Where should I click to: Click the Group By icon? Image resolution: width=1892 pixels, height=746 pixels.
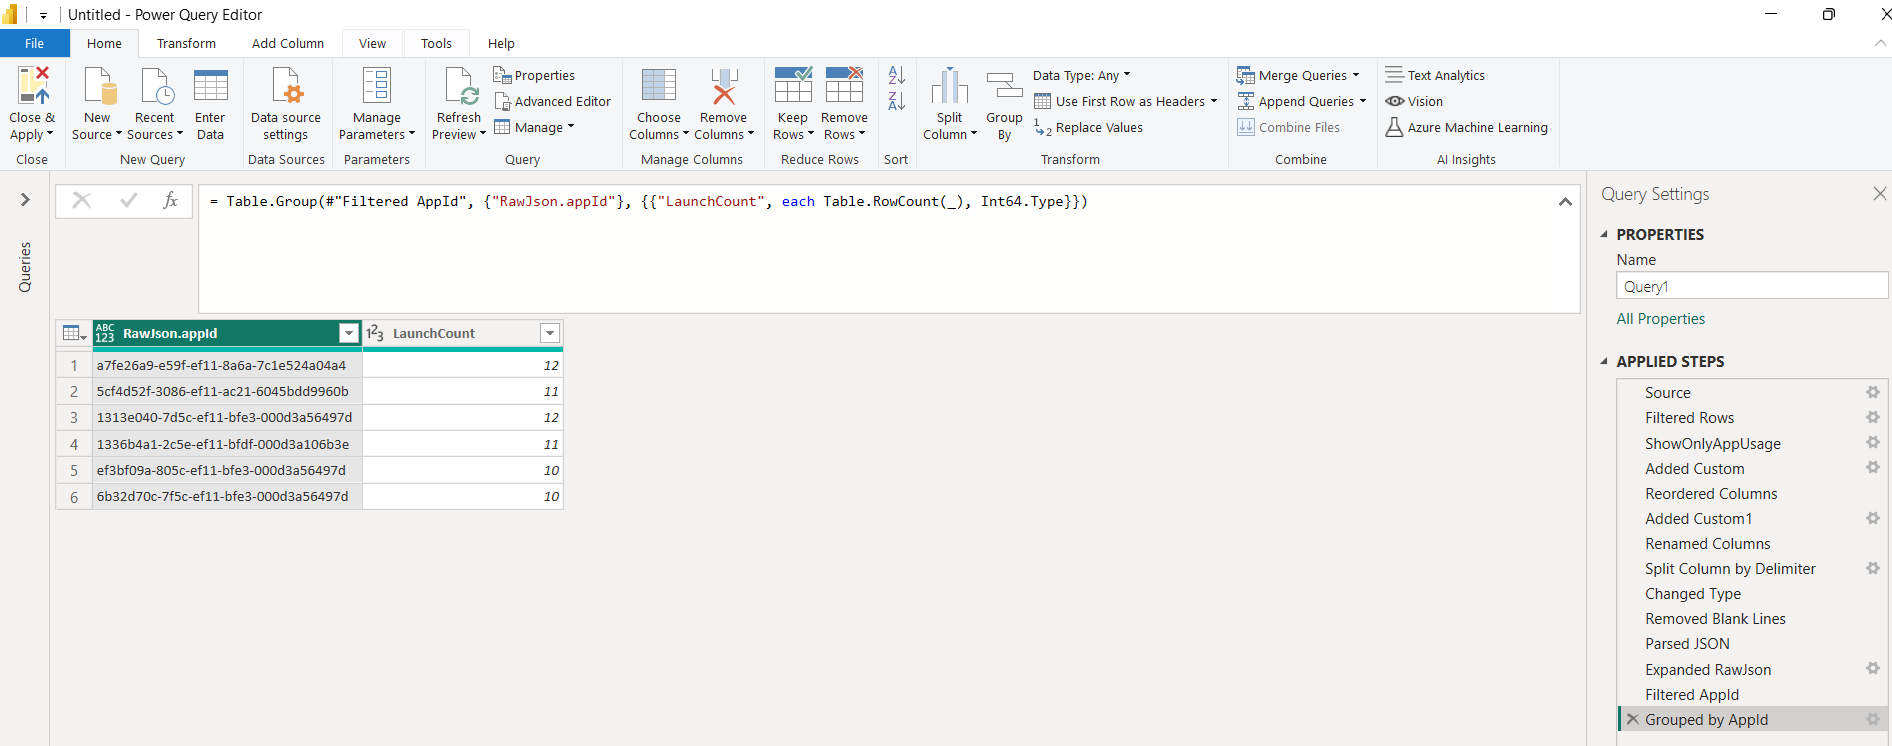(1004, 87)
